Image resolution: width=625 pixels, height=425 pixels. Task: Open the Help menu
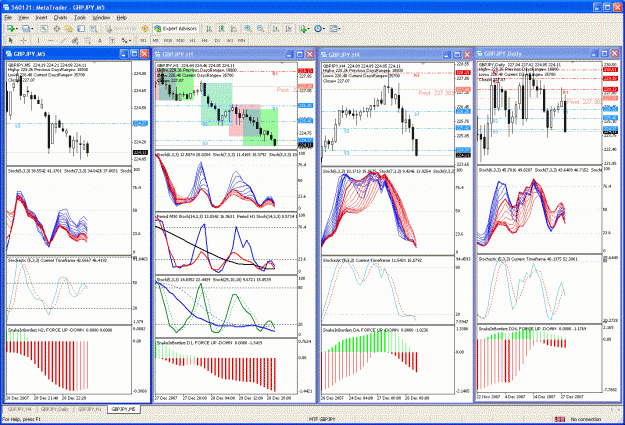(122, 18)
